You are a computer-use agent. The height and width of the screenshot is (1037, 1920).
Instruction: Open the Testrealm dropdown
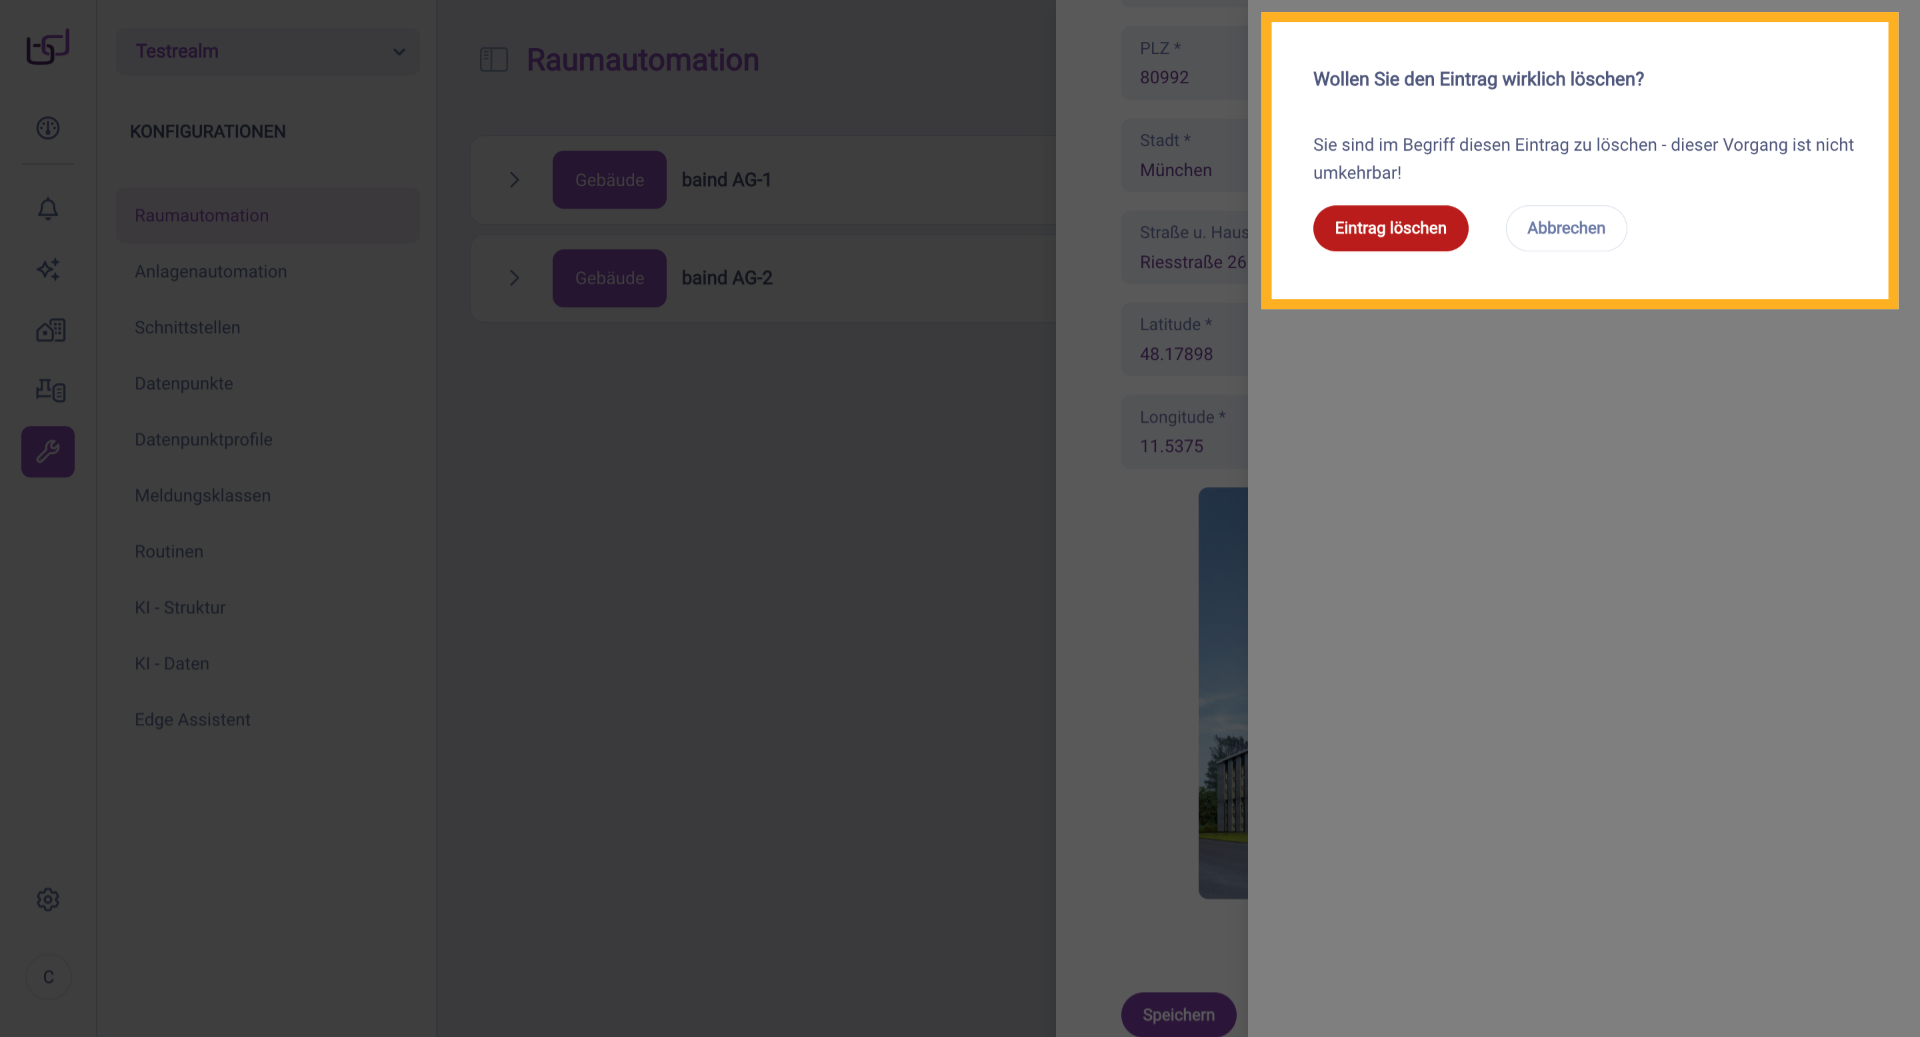(268, 51)
